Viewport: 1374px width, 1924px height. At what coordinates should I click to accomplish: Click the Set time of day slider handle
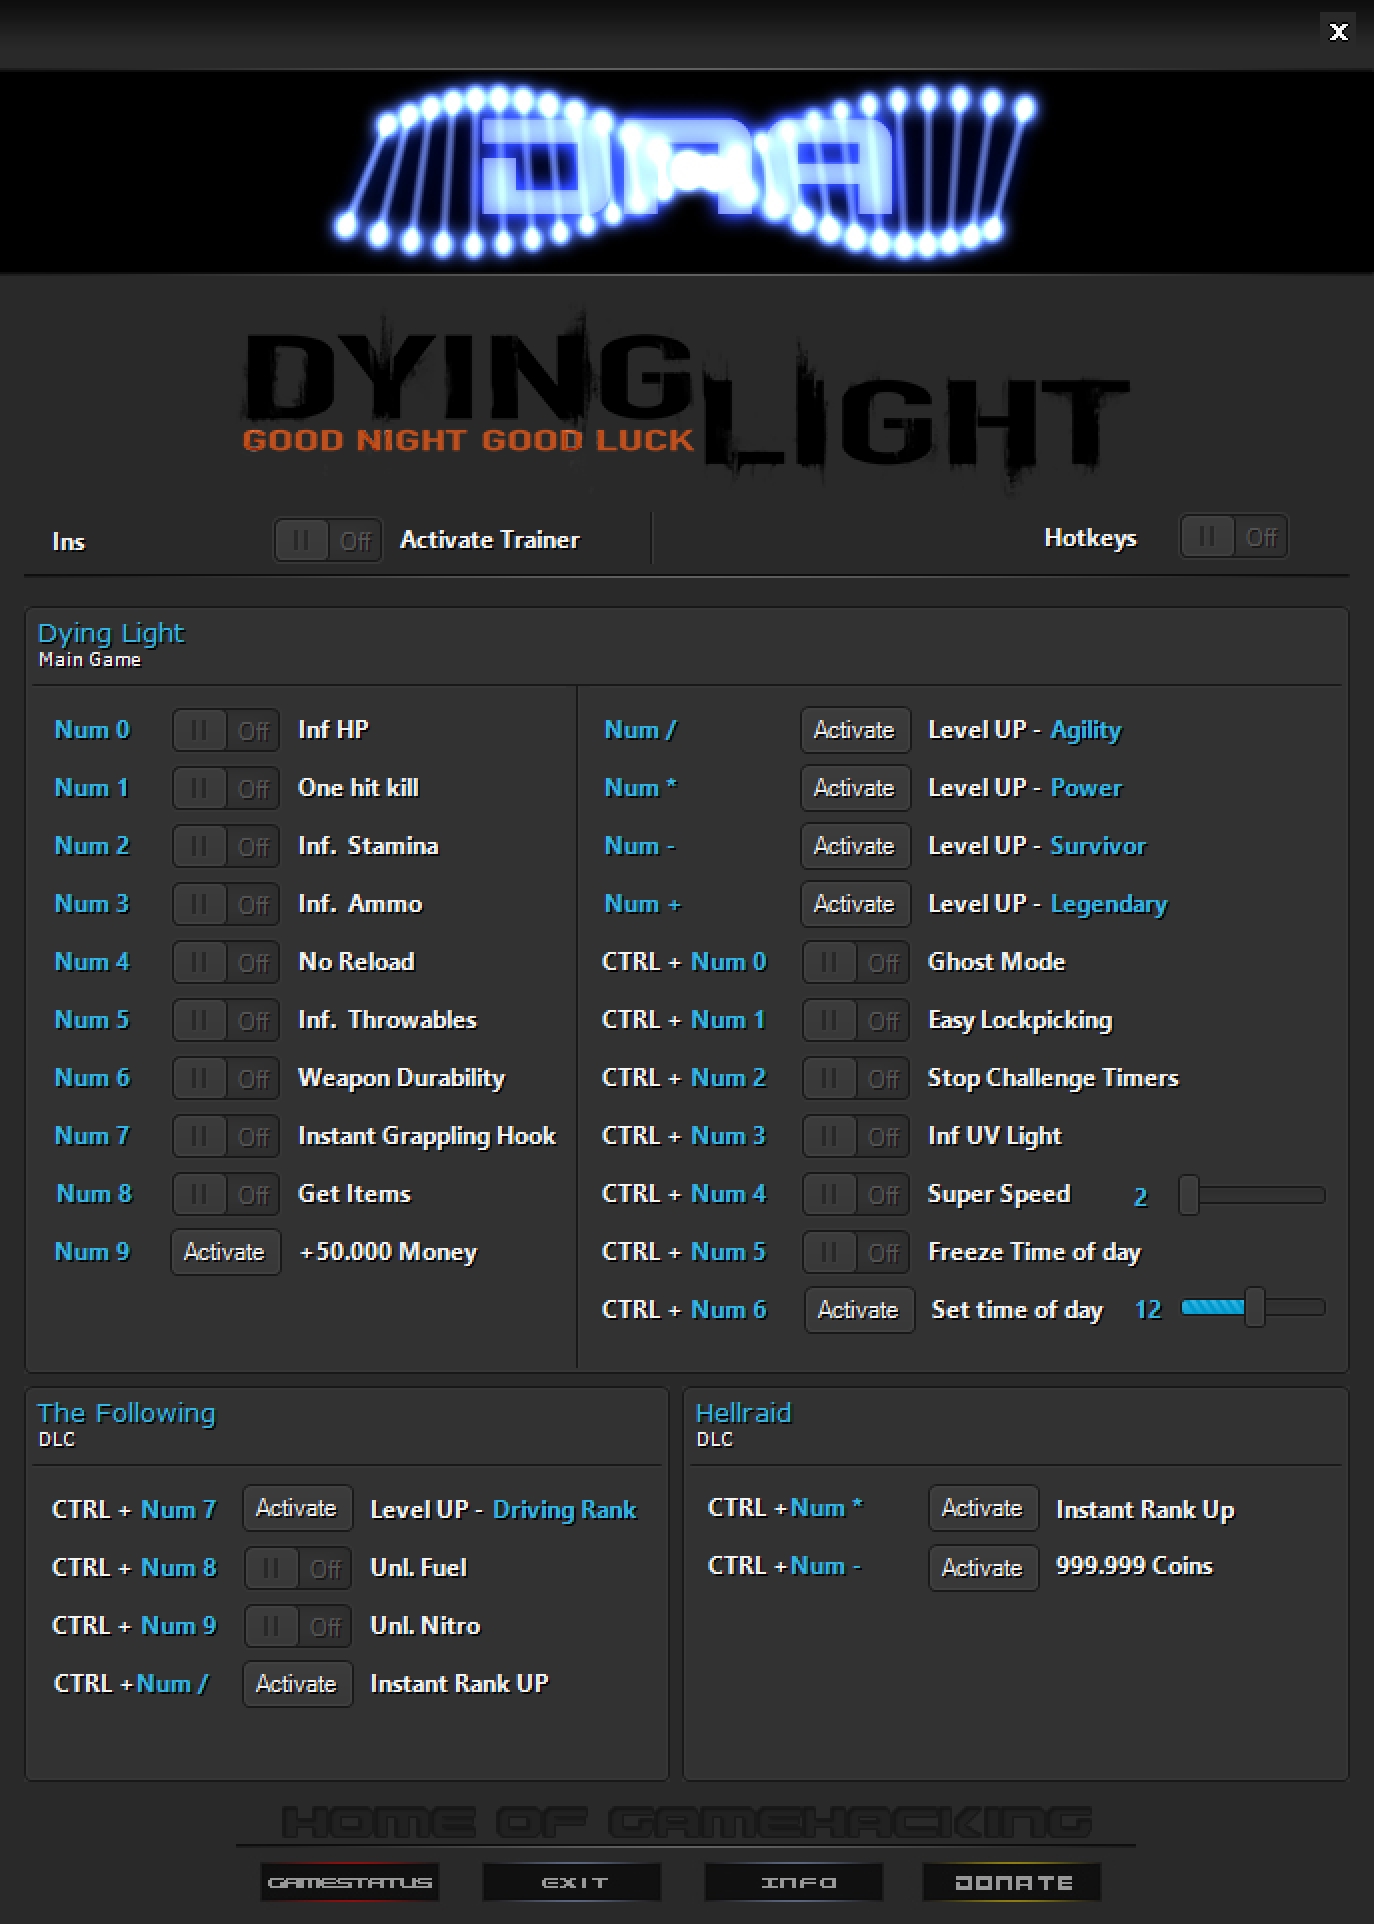pos(1255,1307)
